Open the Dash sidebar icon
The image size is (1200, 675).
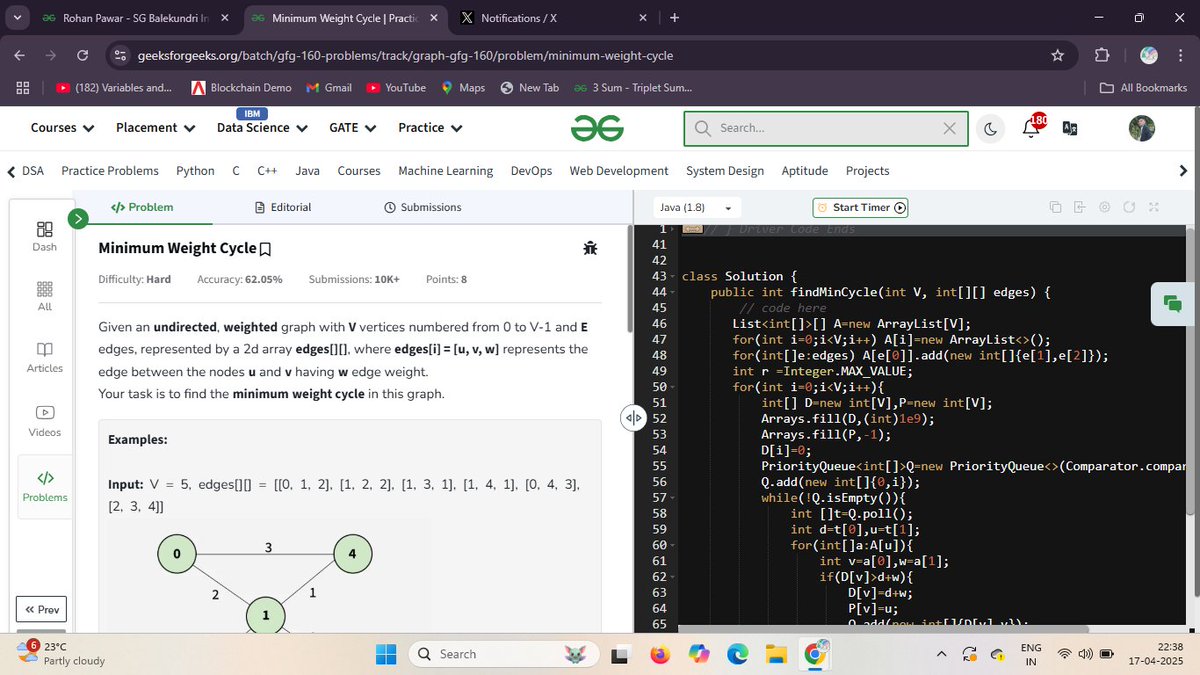pyautogui.click(x=44, y=236)
